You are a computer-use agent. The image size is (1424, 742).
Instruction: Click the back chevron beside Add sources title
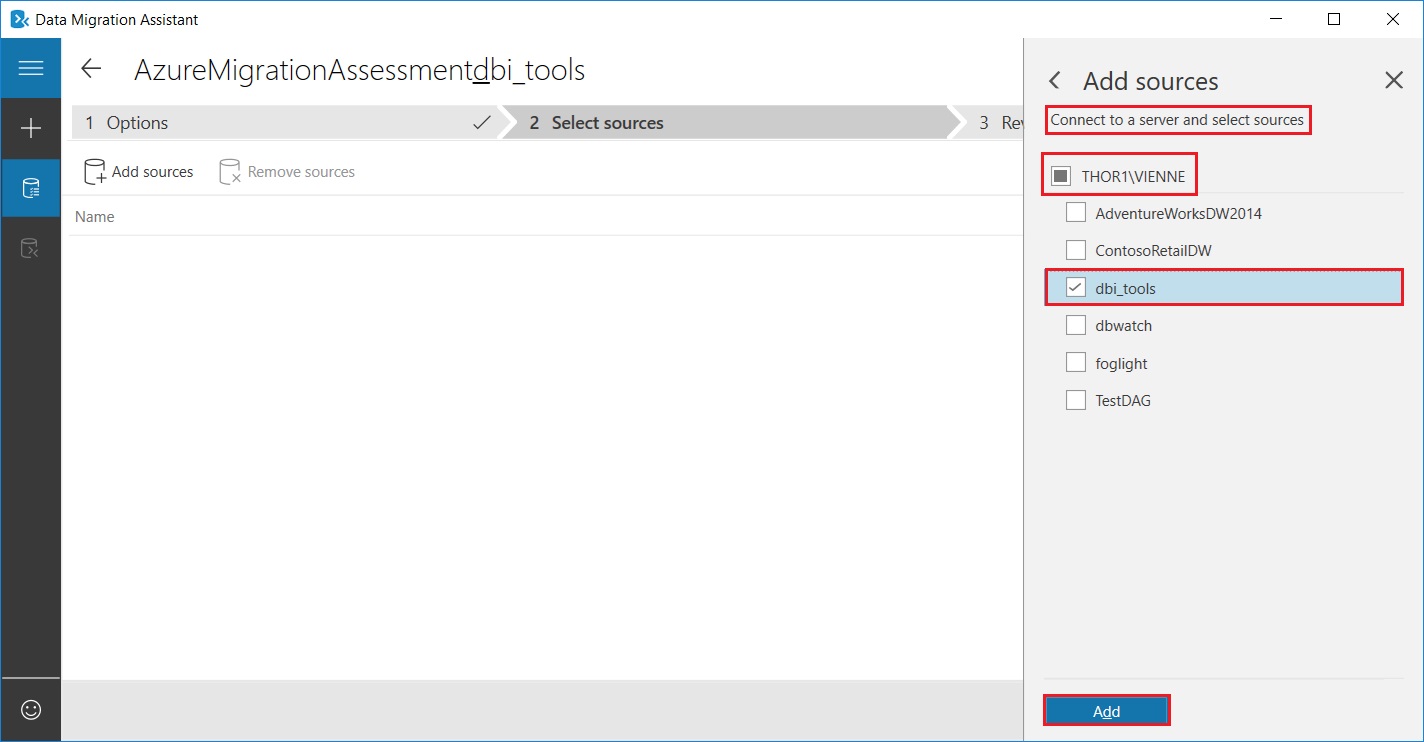(1054, 81)
